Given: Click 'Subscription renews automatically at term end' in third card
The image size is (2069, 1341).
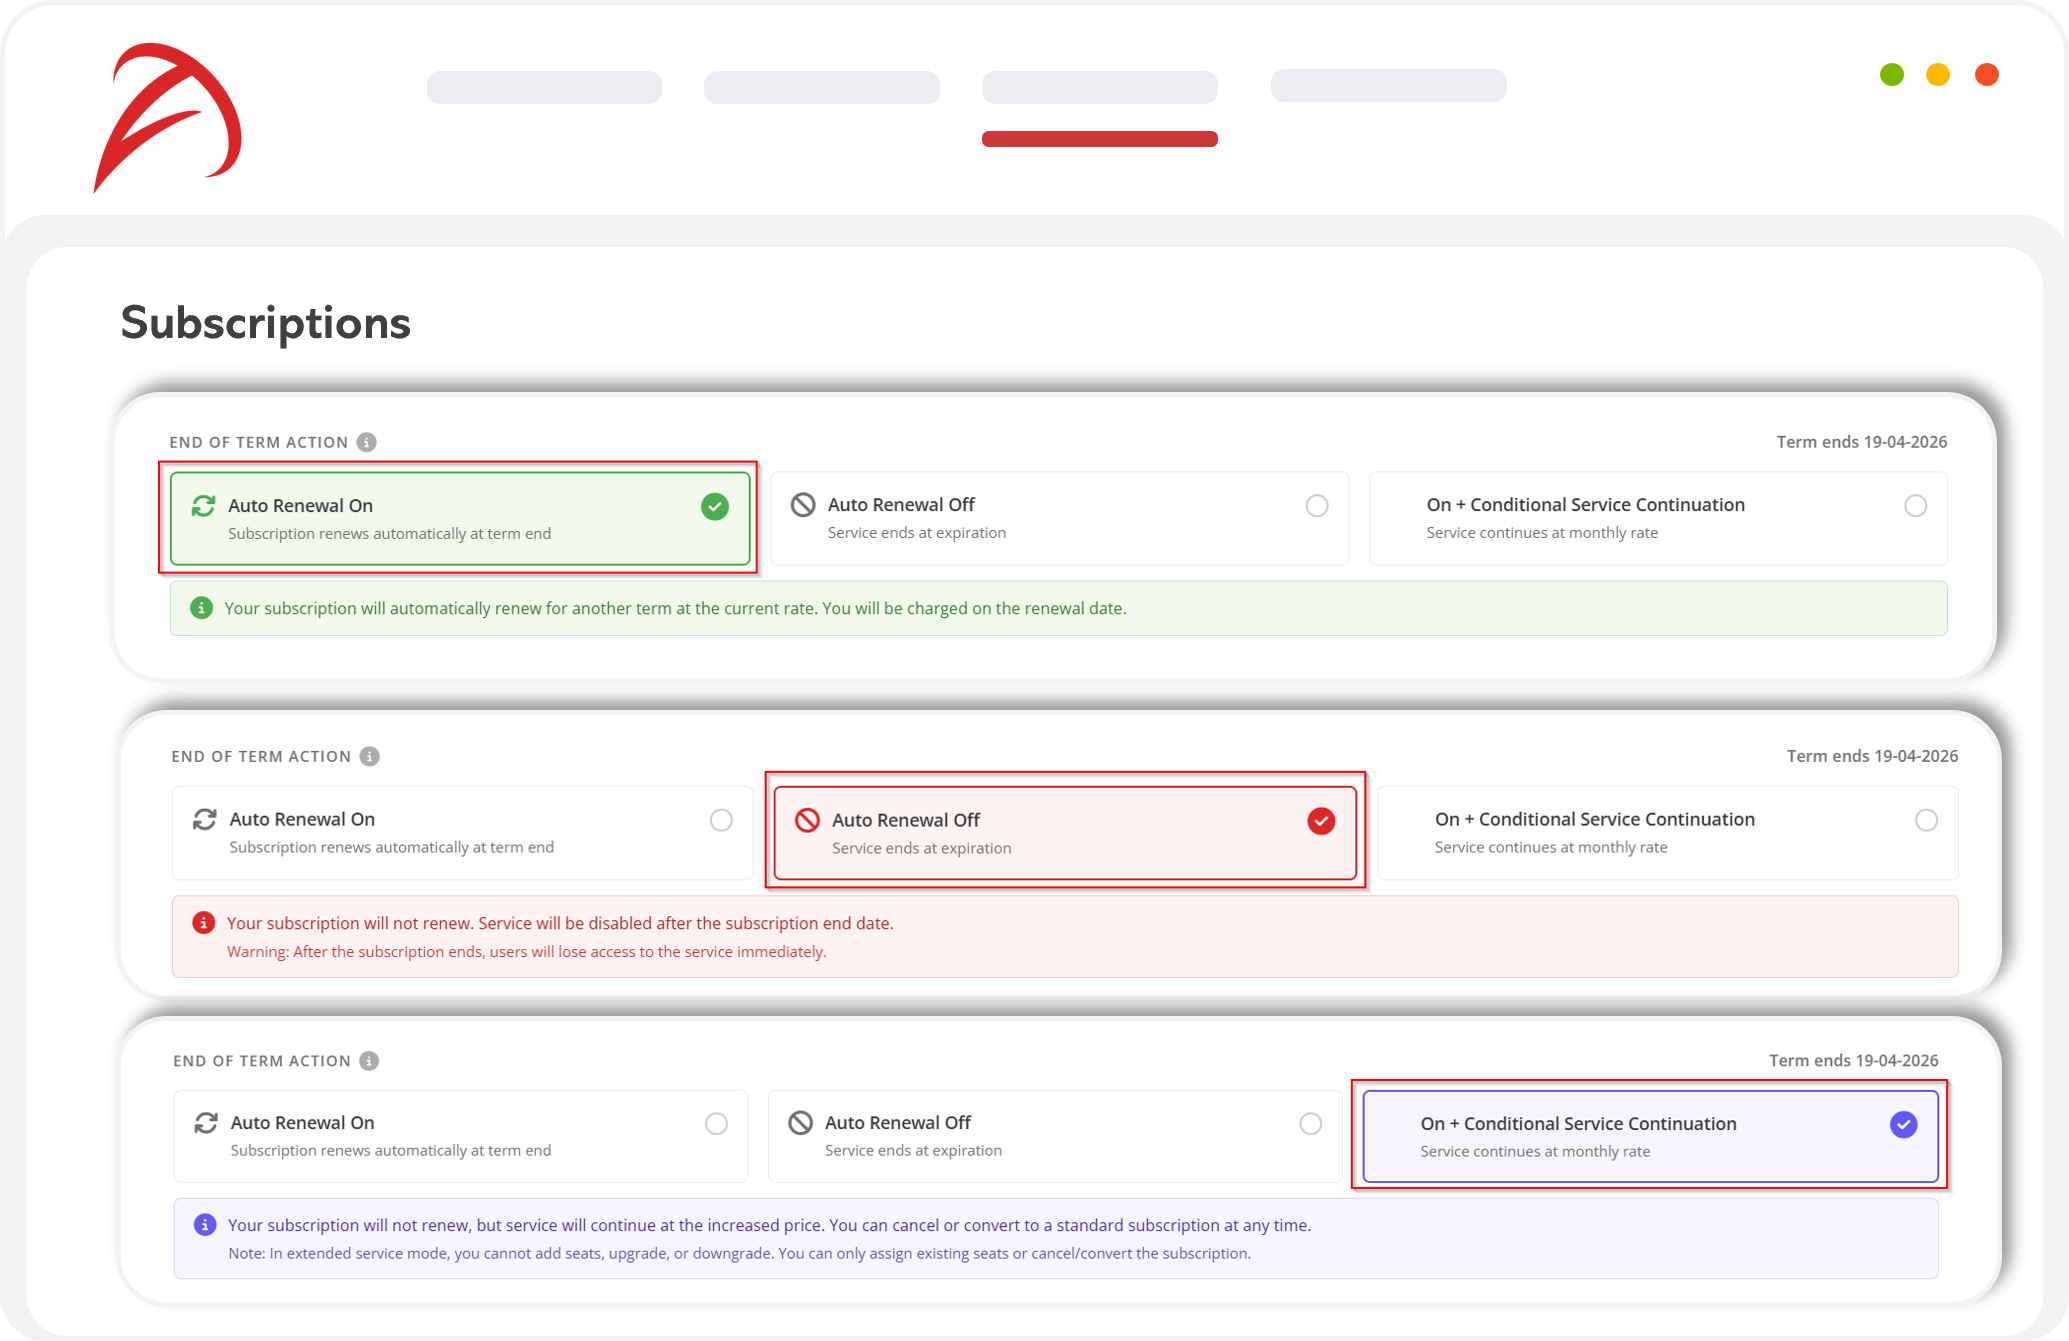Looking at the screenshot, I should point(391,1151).
